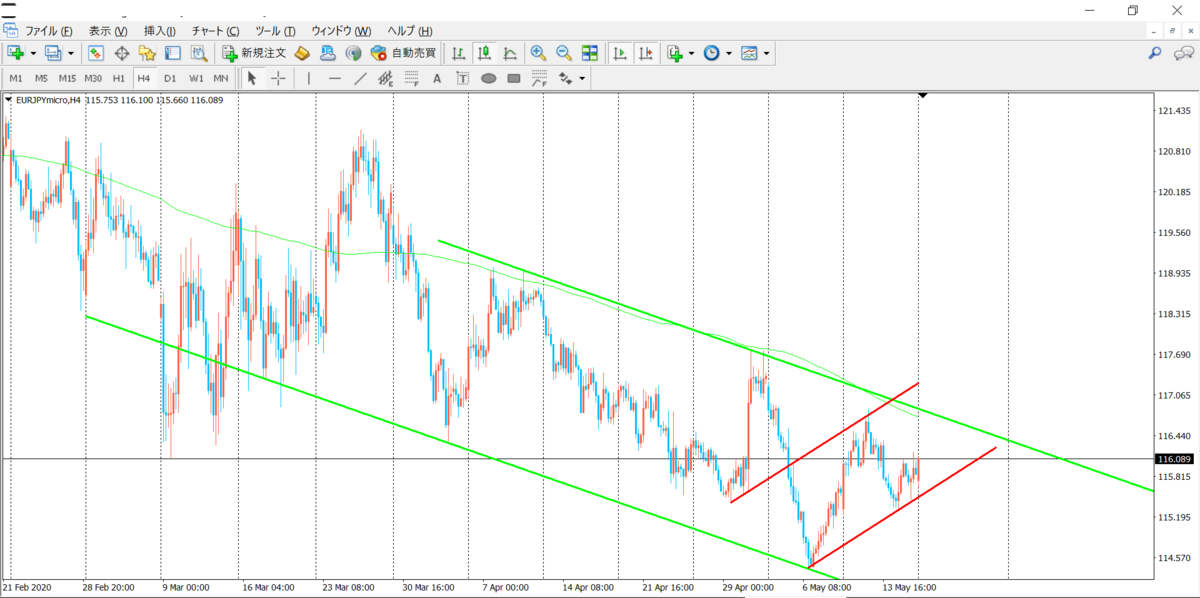This screenshot has width=1200, height=598.
Task: Open the indicators list dropdown arrow
Action: coord(691,53)
